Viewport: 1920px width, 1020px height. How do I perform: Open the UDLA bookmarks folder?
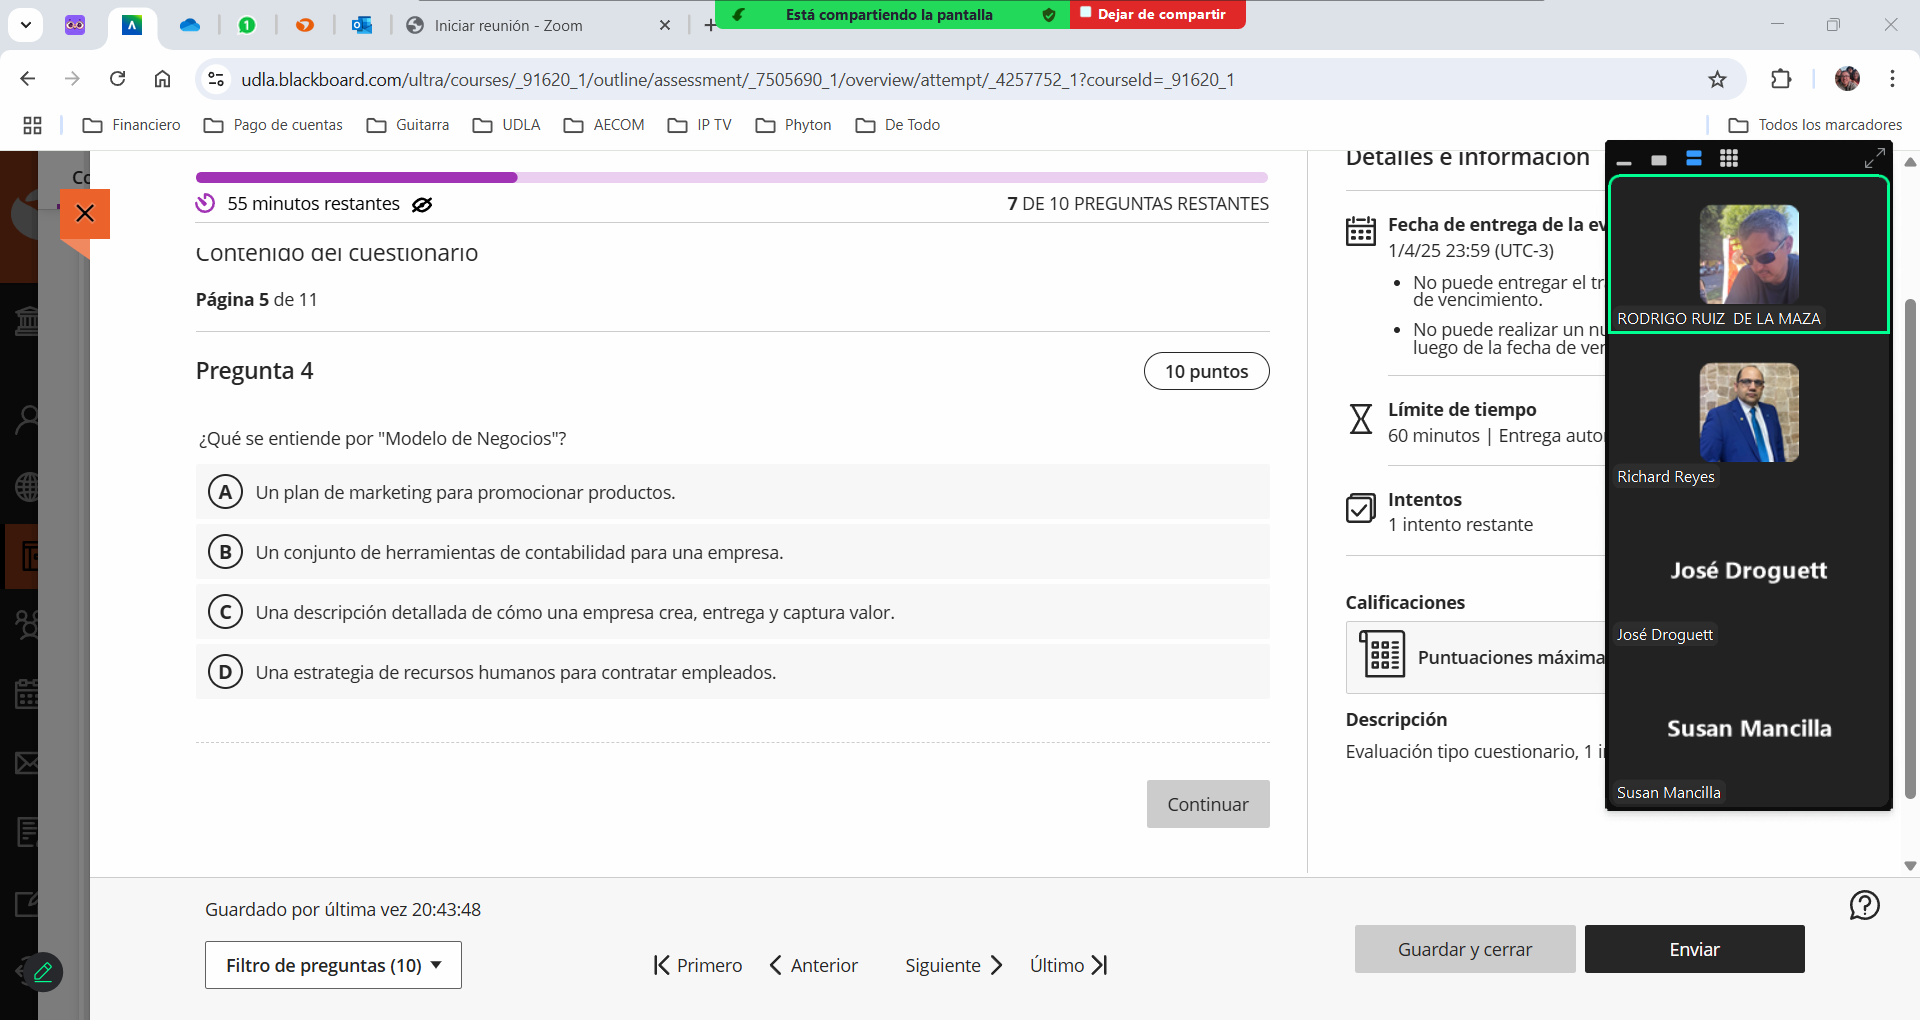tap(507, 125)
